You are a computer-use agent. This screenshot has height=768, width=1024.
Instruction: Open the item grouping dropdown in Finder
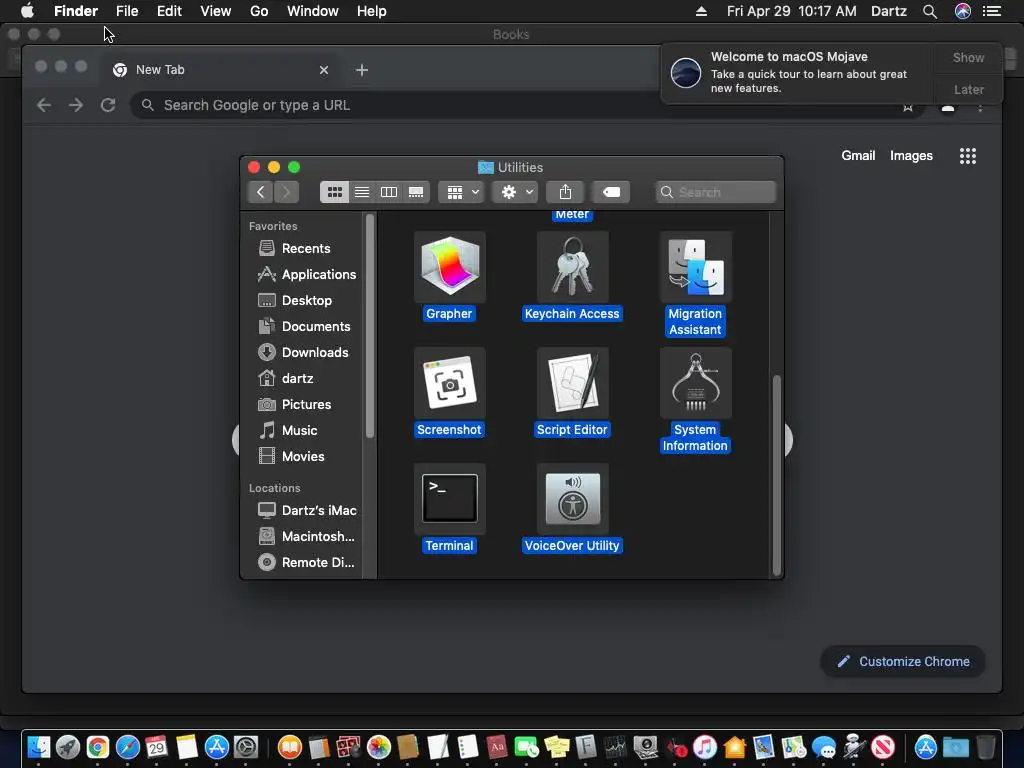pos(462,192)
